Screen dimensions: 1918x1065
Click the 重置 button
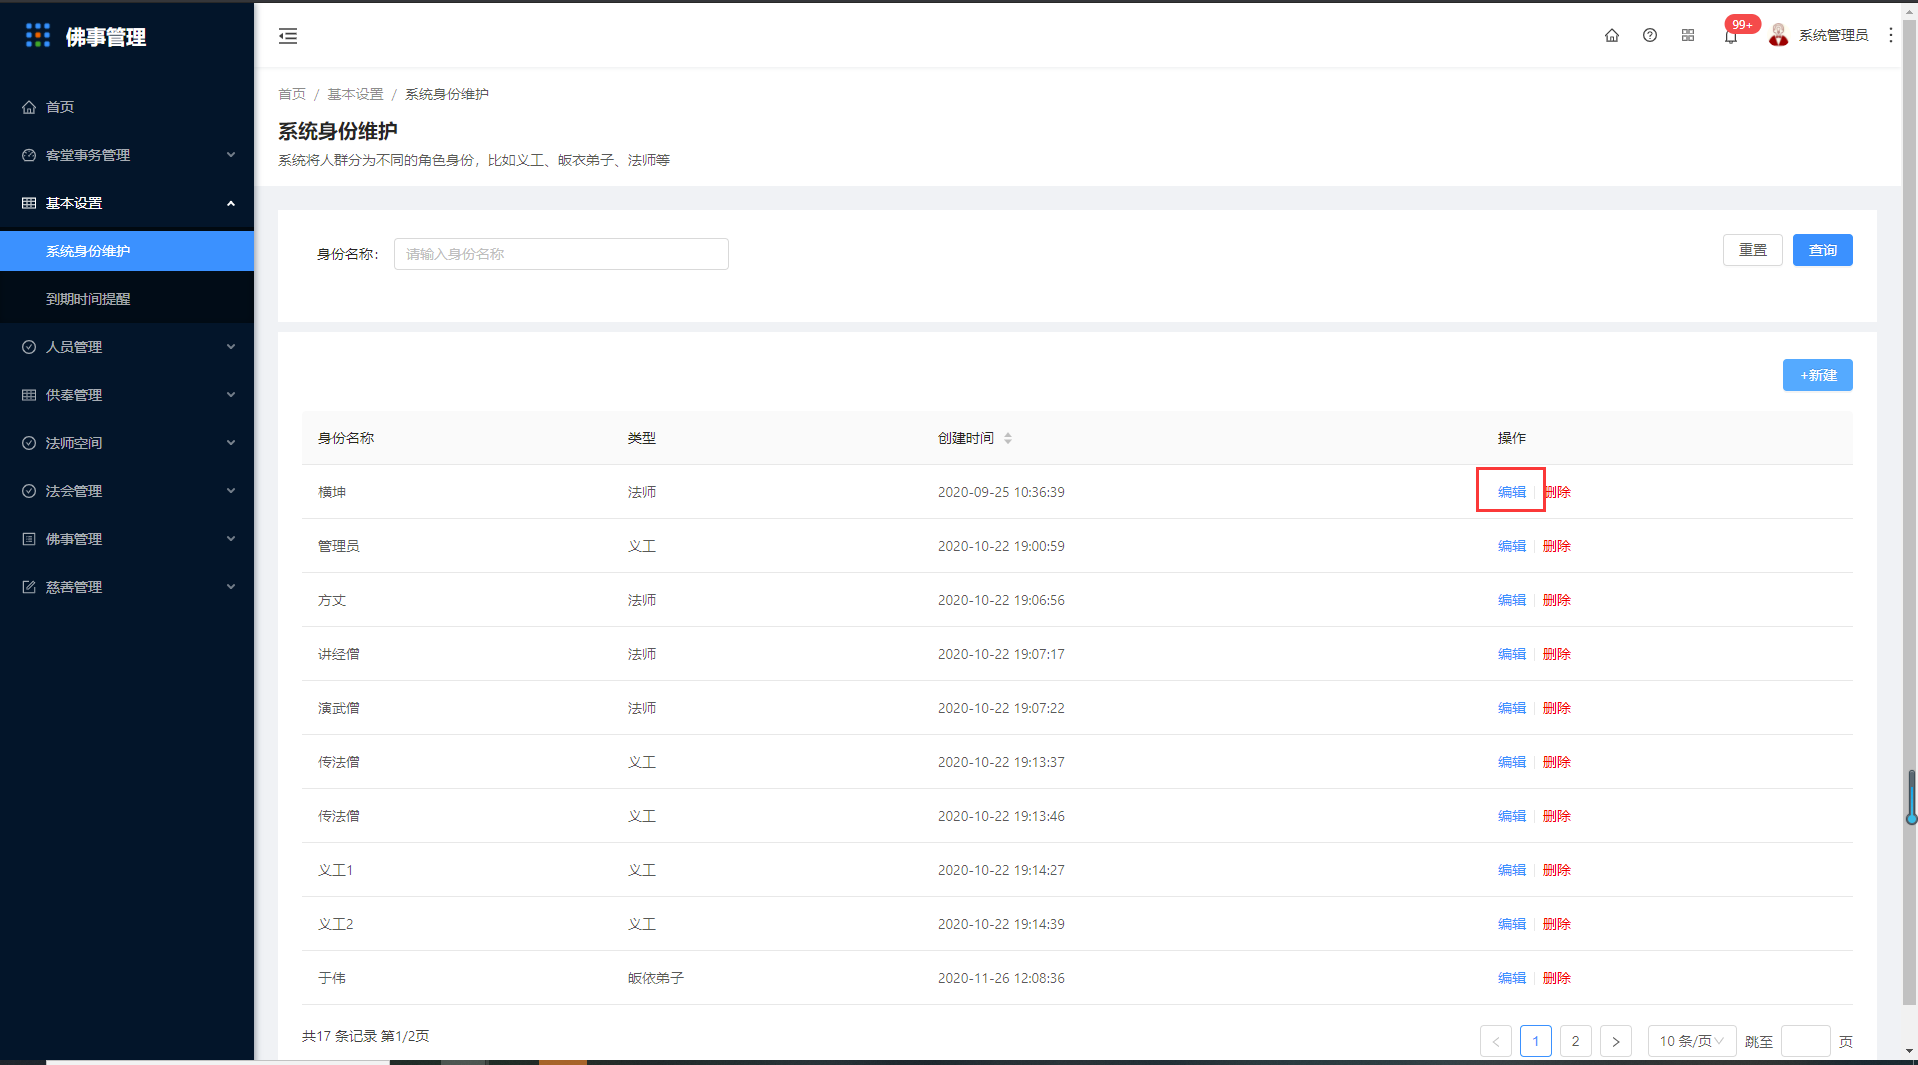click(1752, 250)
